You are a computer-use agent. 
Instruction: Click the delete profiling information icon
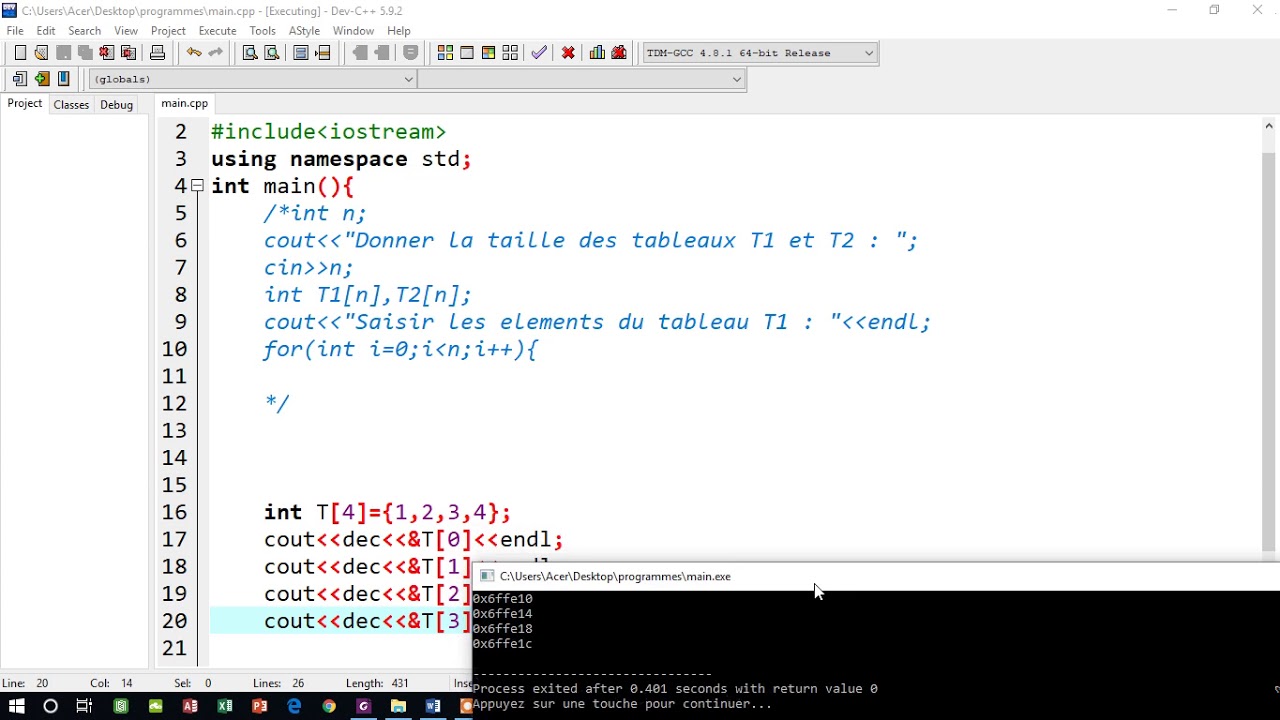(x=619, y=53)
